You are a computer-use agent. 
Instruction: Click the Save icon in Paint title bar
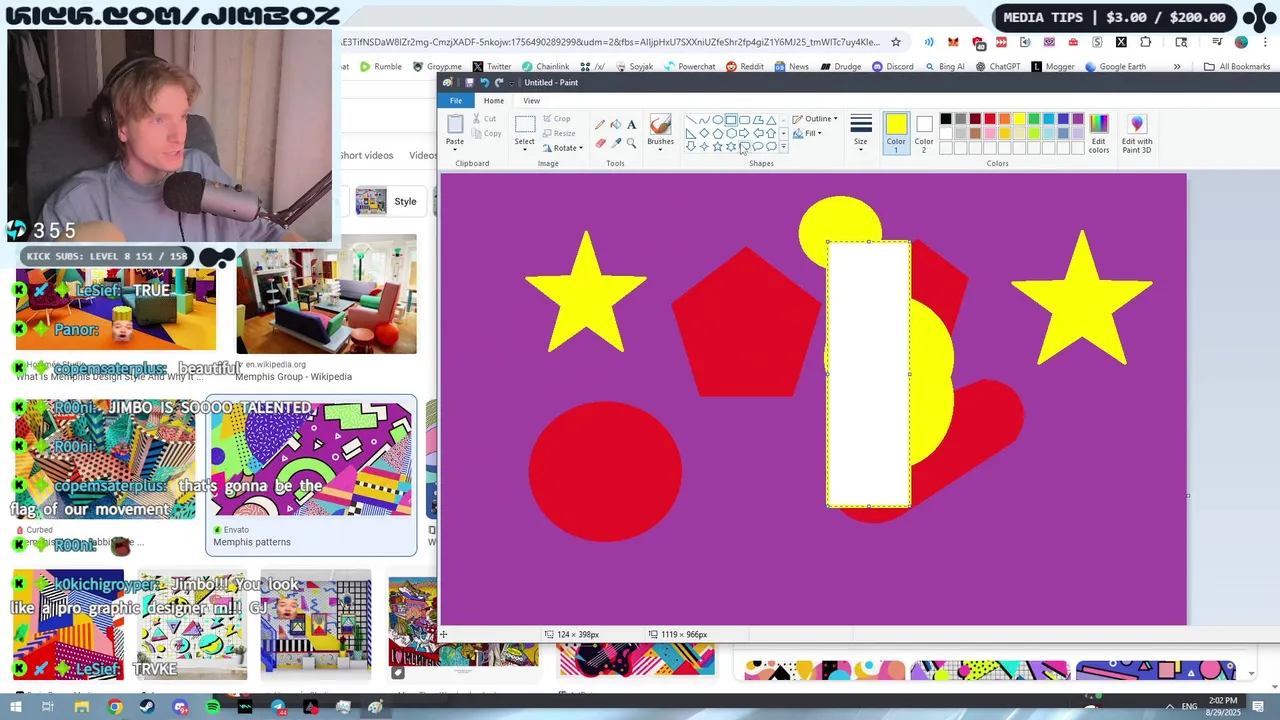(x=469, y=83)
